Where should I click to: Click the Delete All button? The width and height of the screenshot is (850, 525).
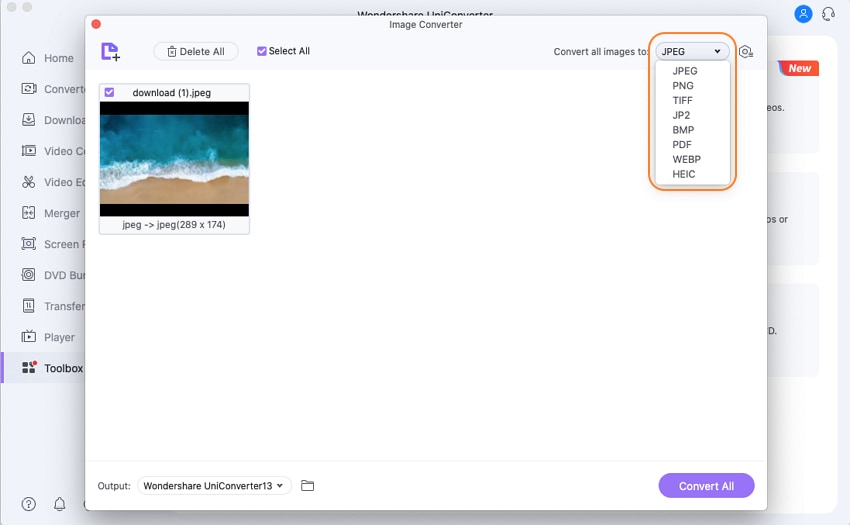(x=196, y=52)
